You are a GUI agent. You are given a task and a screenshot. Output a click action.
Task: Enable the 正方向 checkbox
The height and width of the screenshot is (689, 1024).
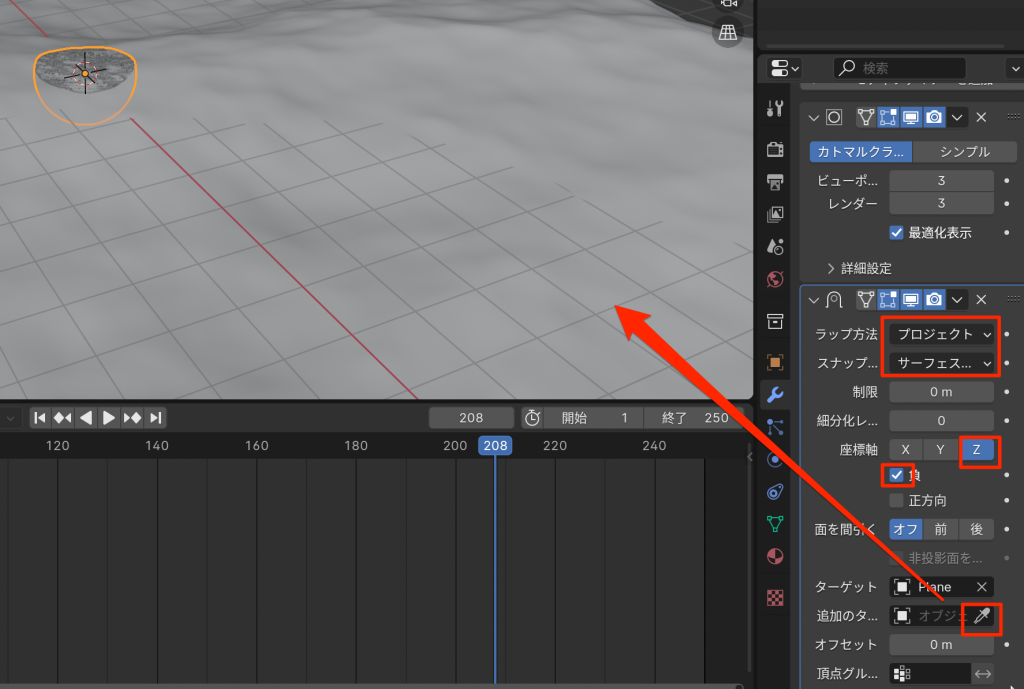[897, 500]
